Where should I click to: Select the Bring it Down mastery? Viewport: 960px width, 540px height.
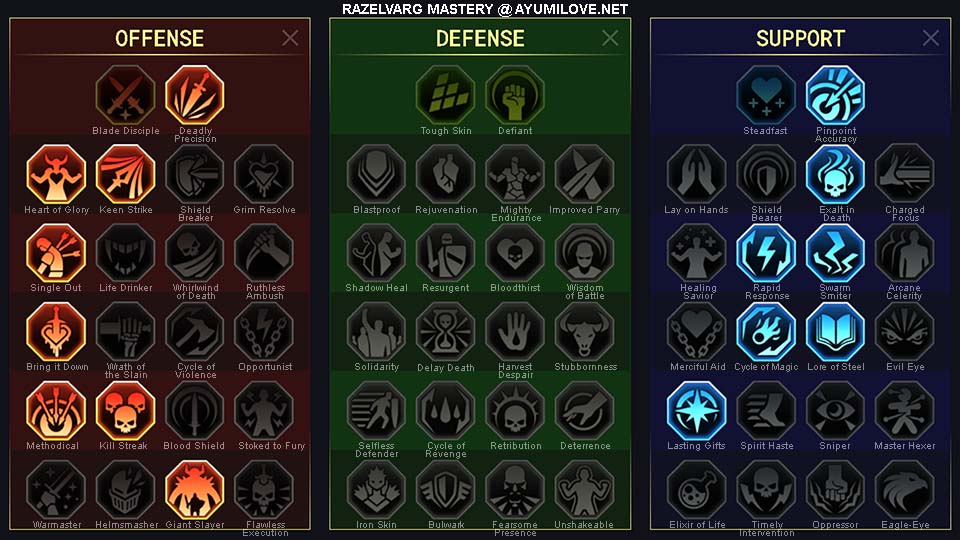tap(56, 332)
